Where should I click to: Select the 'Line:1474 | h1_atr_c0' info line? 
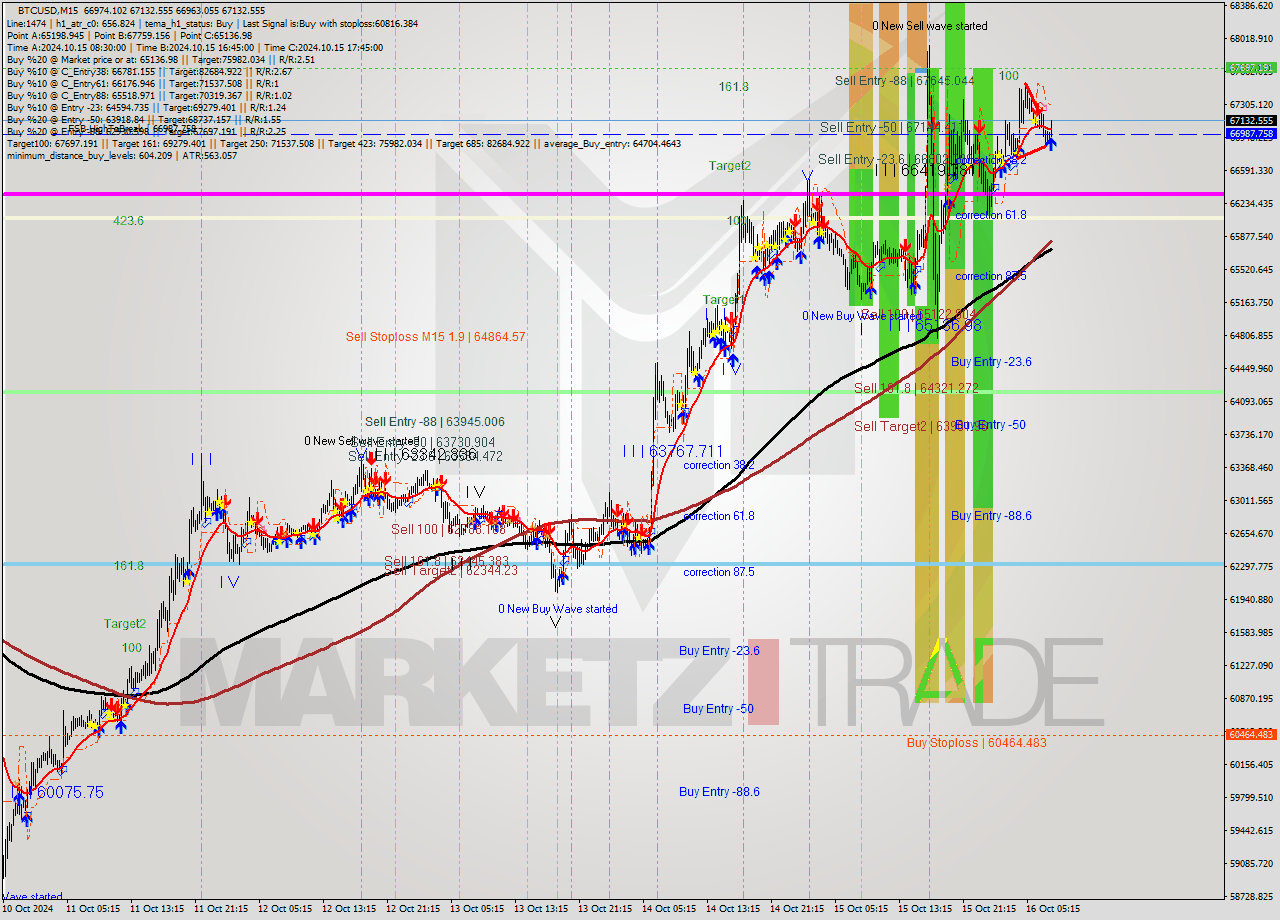[x=212, y=23]
